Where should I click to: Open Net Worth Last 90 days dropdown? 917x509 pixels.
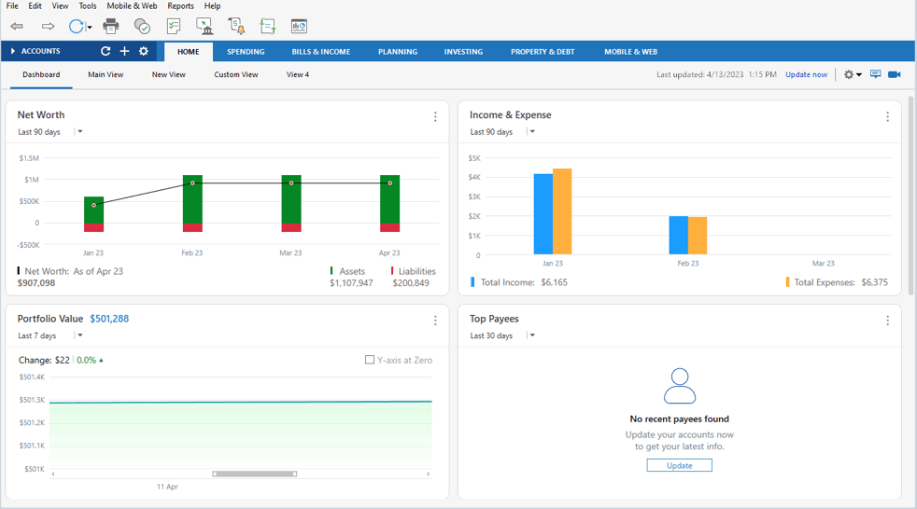click(x=80, y=132)
